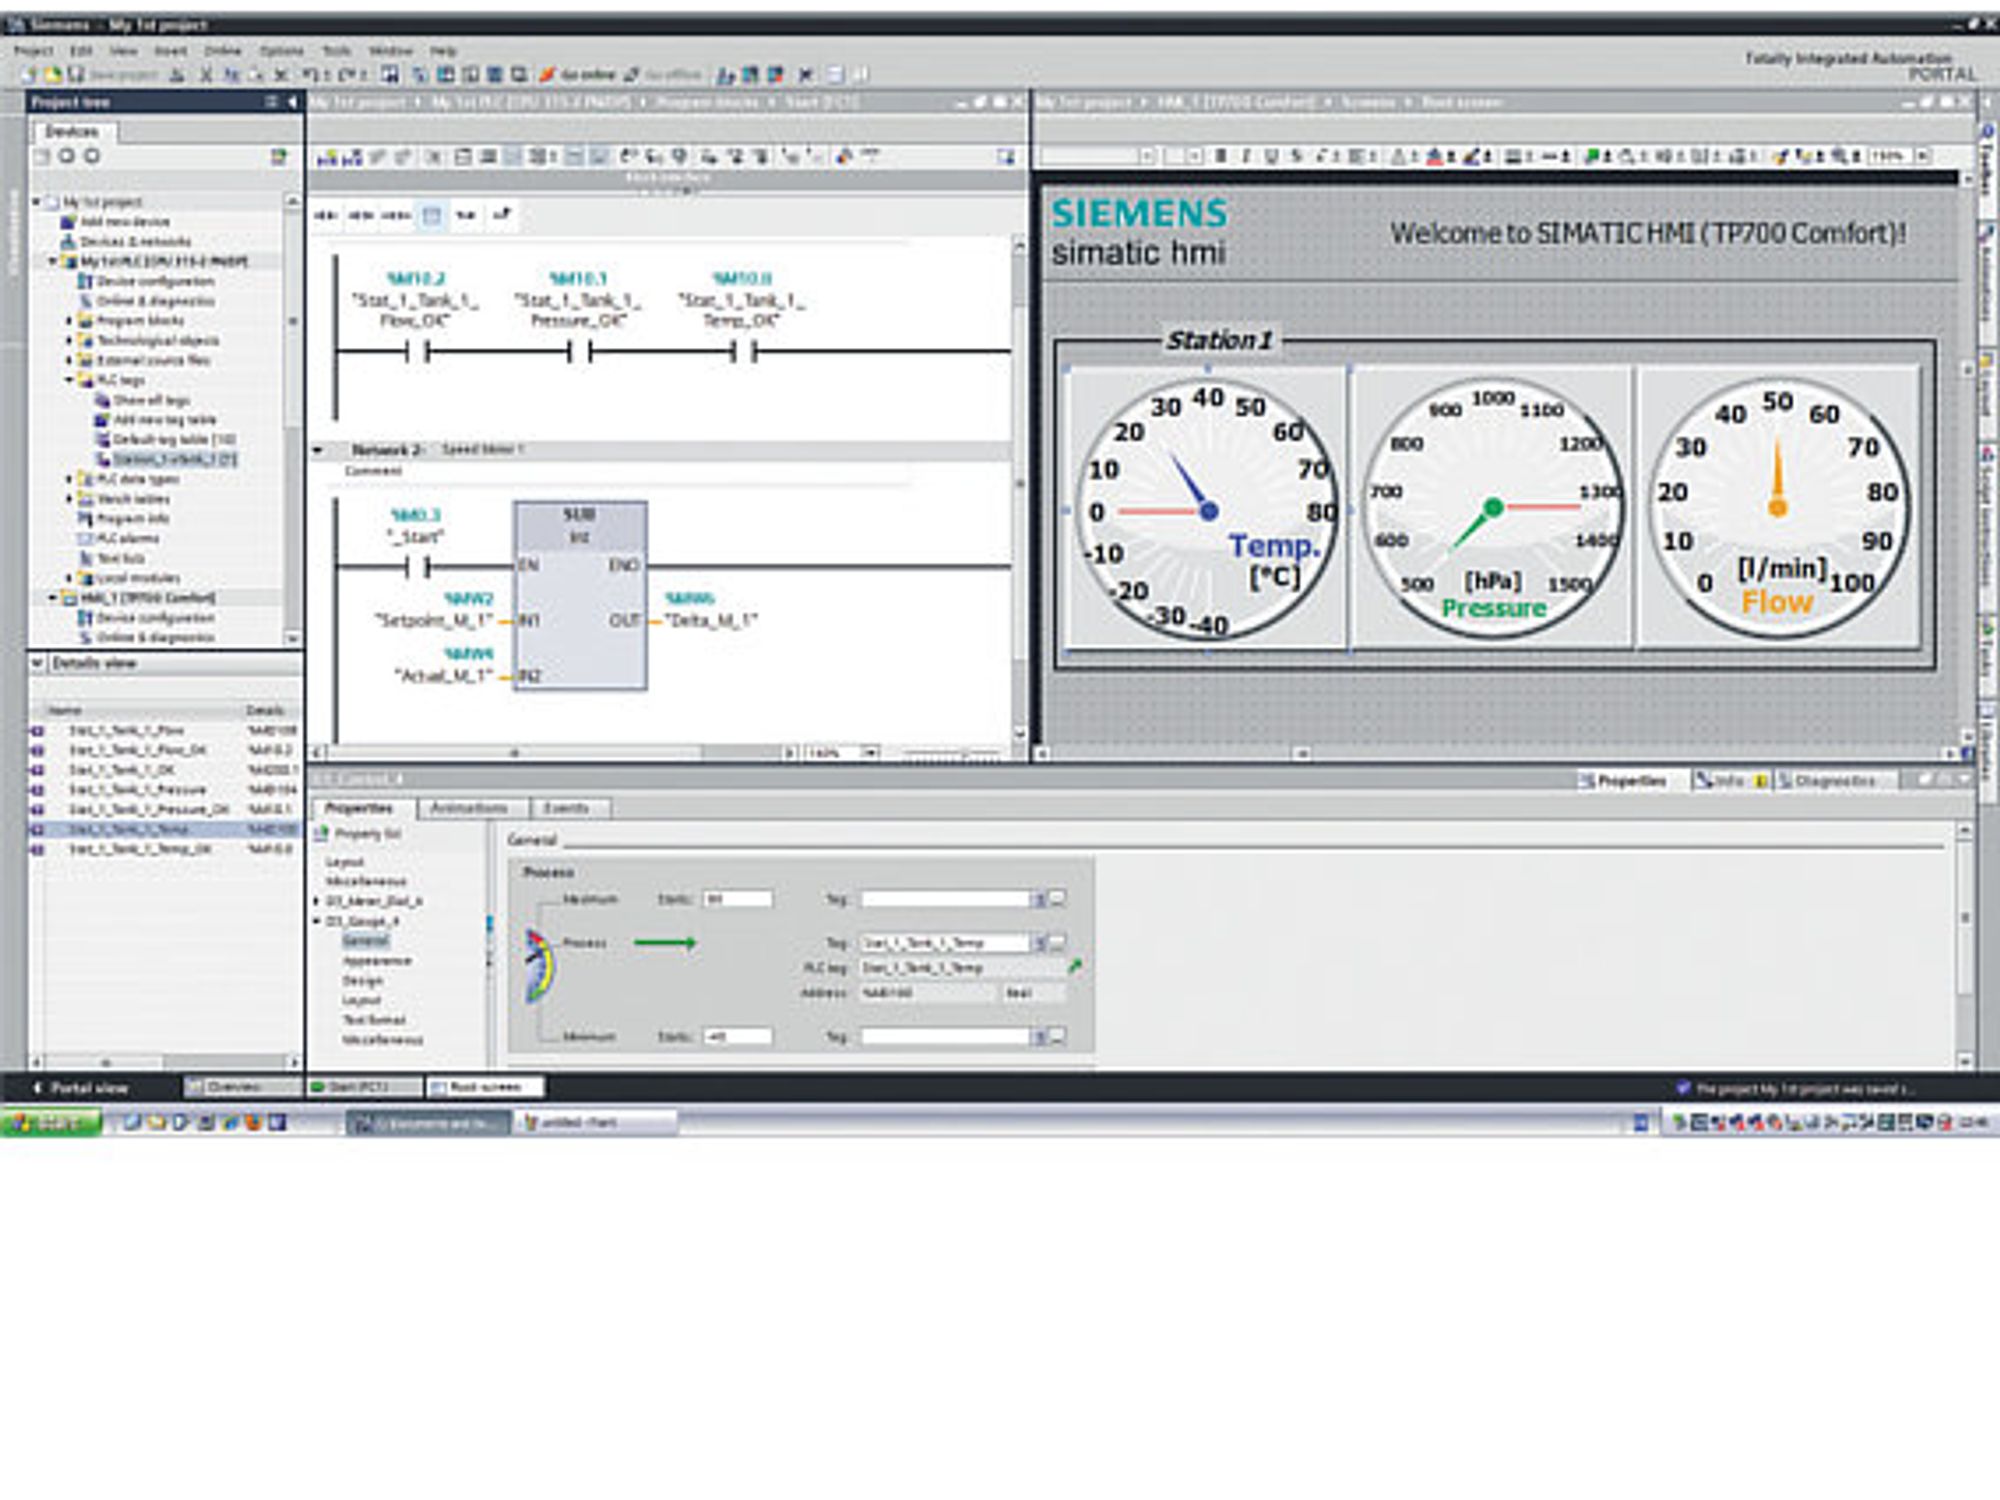Click the Undo arrow icon in toolbar

pos(311,74)
